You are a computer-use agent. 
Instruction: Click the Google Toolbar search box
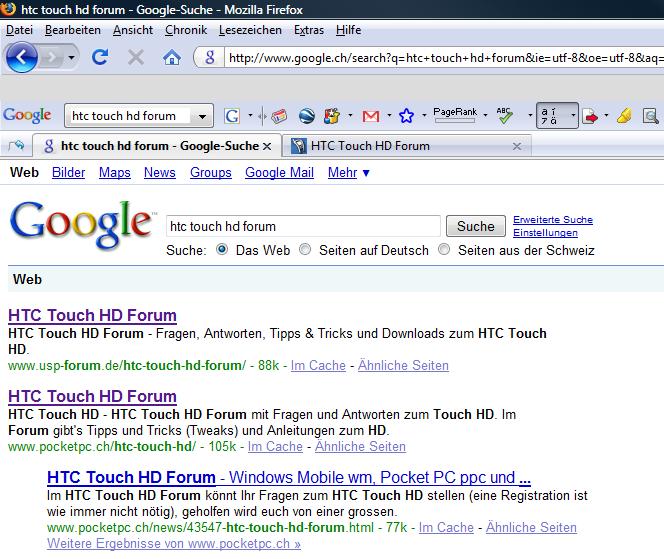coord(130,116)
